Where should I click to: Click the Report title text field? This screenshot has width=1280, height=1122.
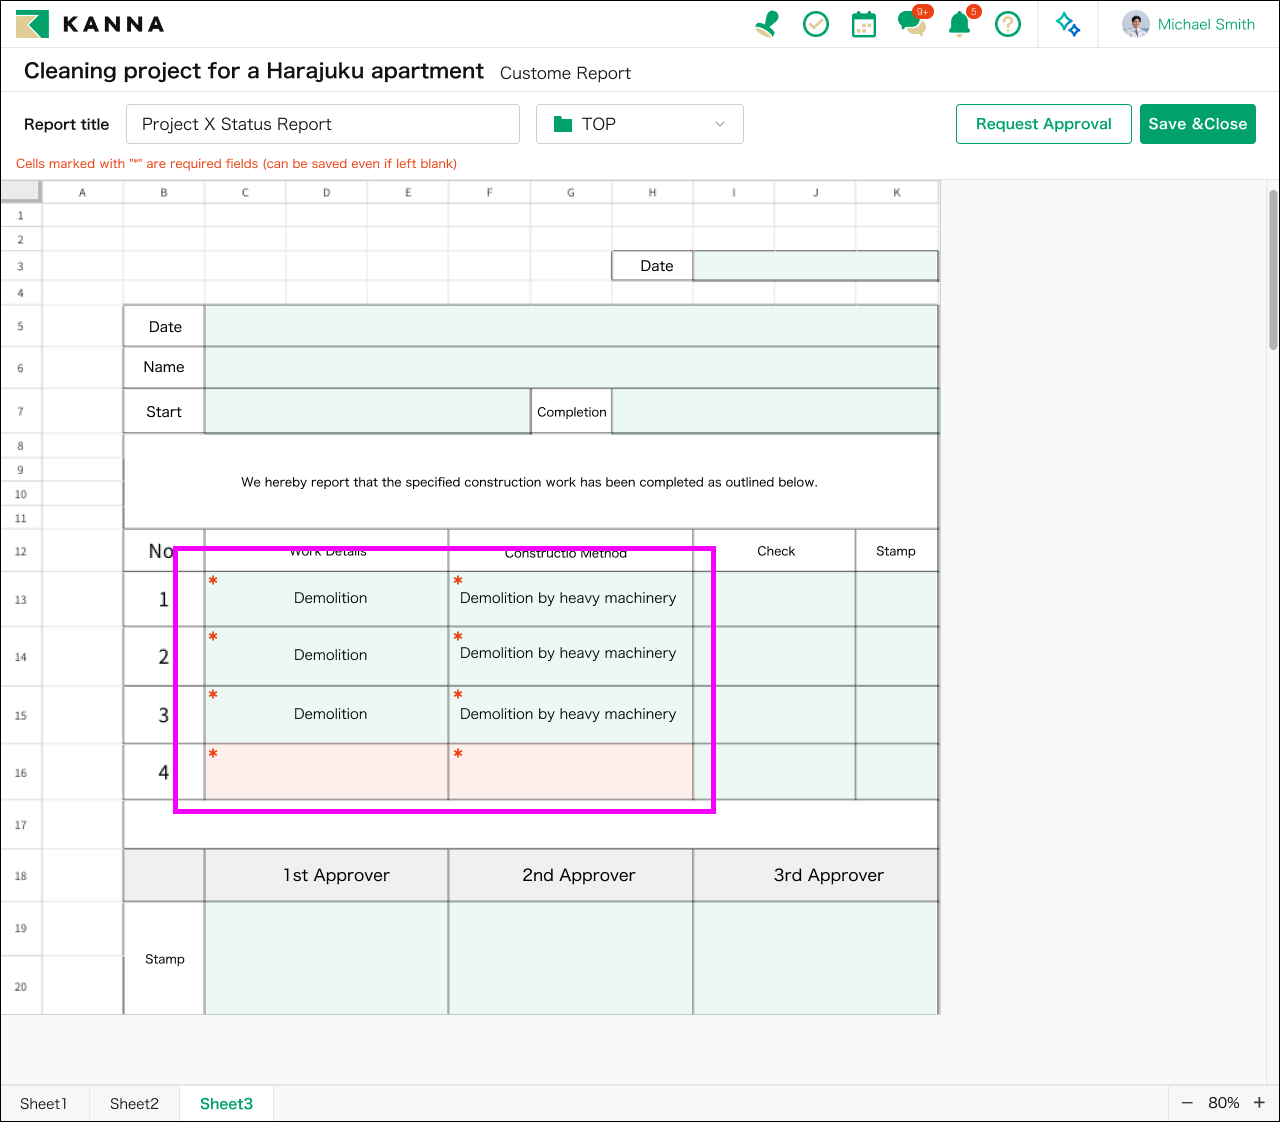322,124
